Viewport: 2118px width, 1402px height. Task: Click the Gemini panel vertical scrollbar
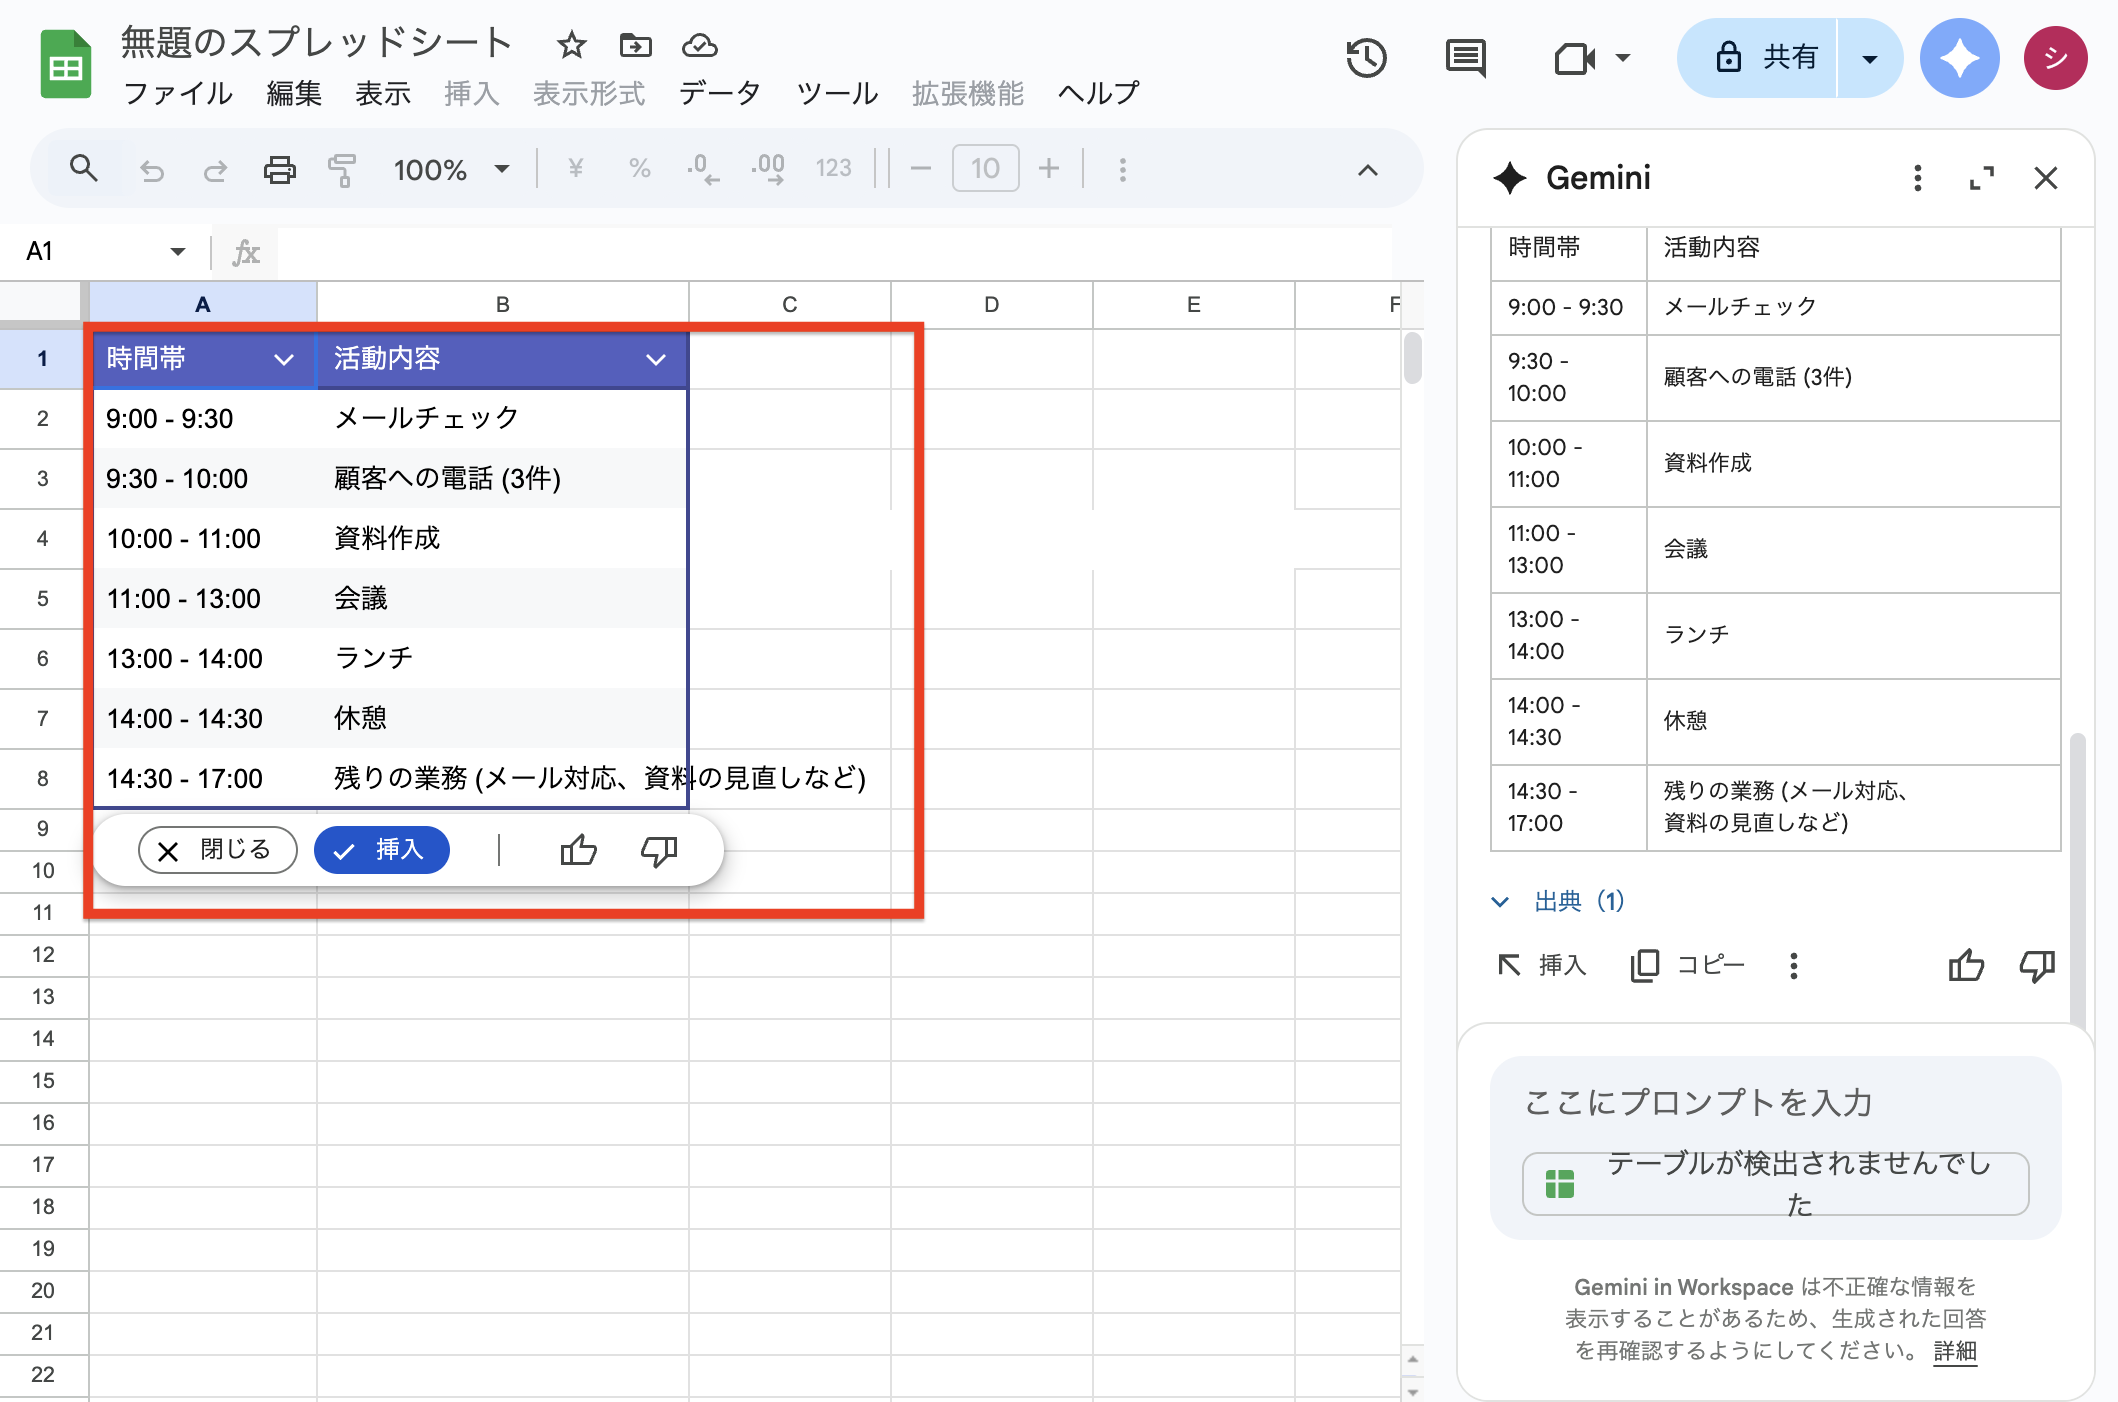(x=2077, y=880)
